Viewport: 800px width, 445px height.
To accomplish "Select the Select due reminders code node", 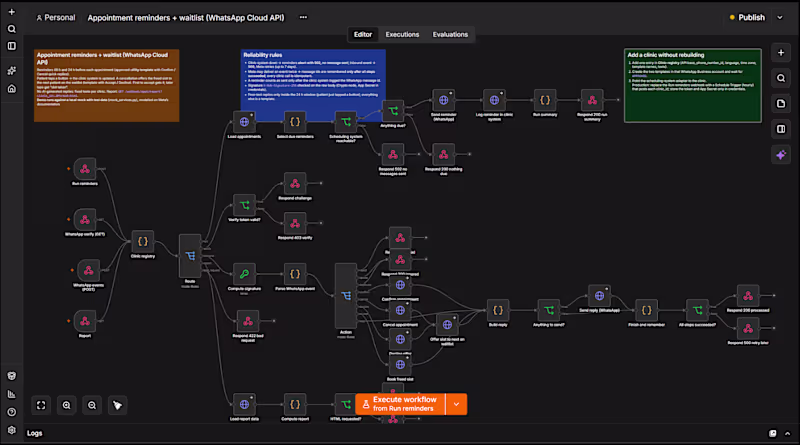I will (x=295, y=122).
